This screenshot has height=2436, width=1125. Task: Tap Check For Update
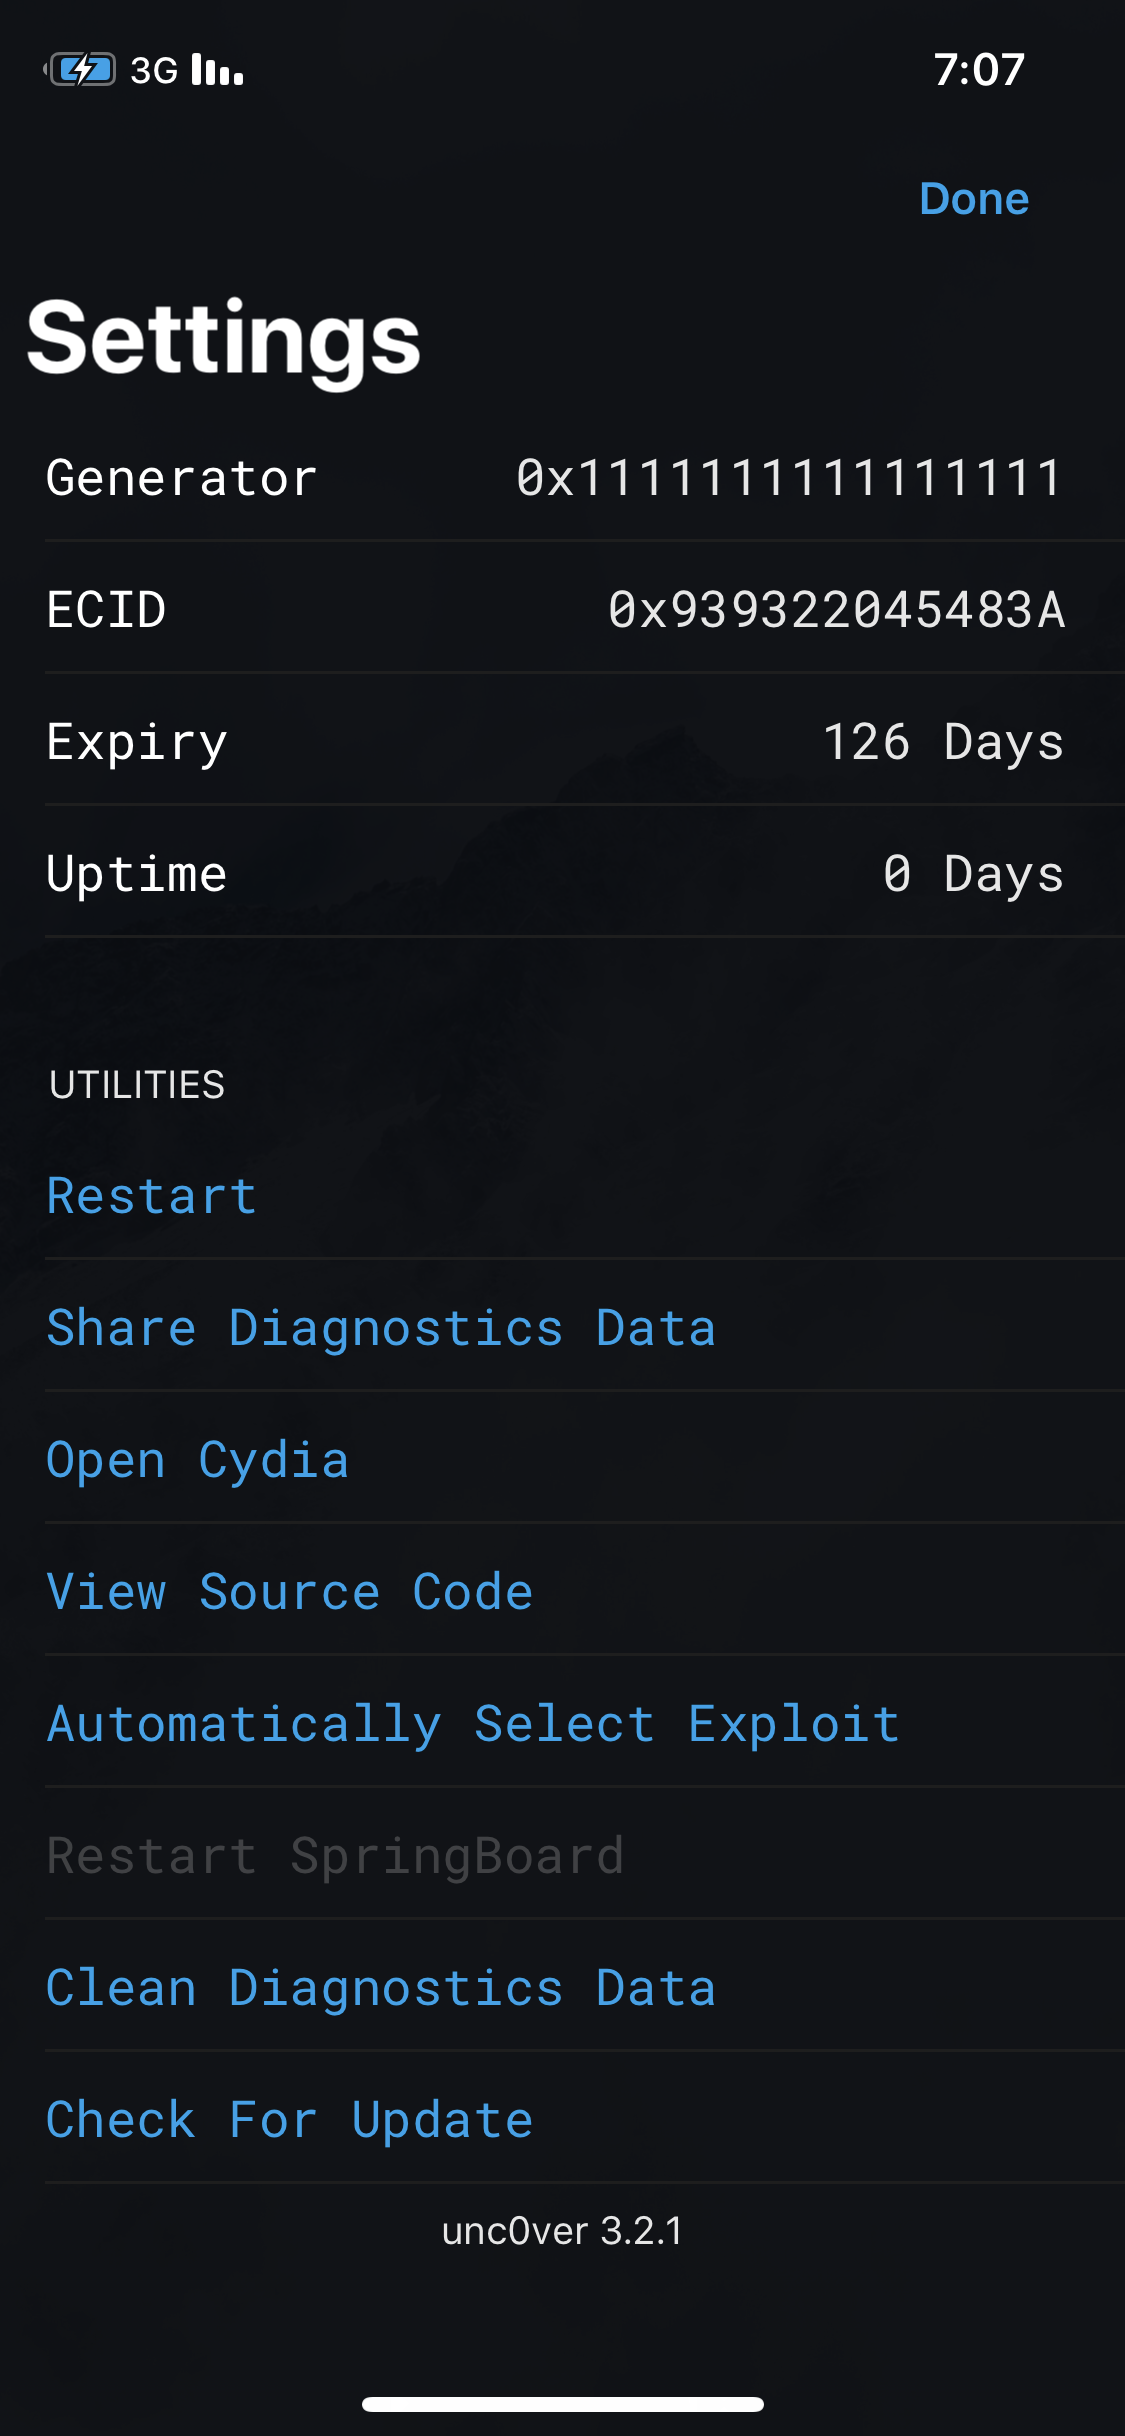290,2120
